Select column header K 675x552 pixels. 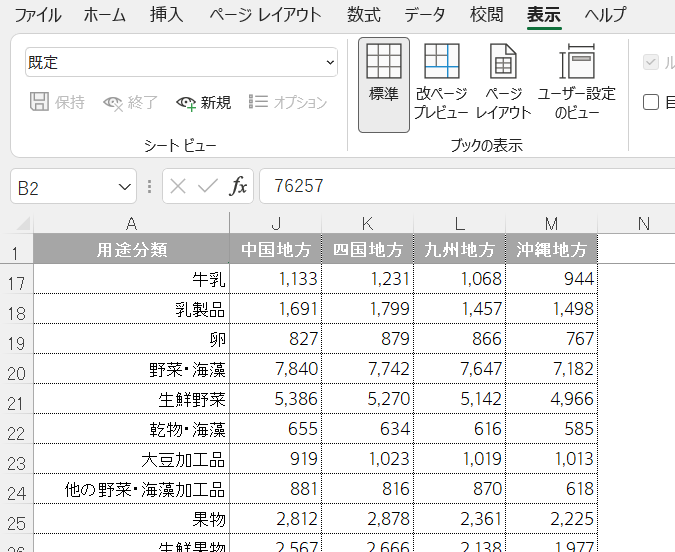[x=367, y=222]
